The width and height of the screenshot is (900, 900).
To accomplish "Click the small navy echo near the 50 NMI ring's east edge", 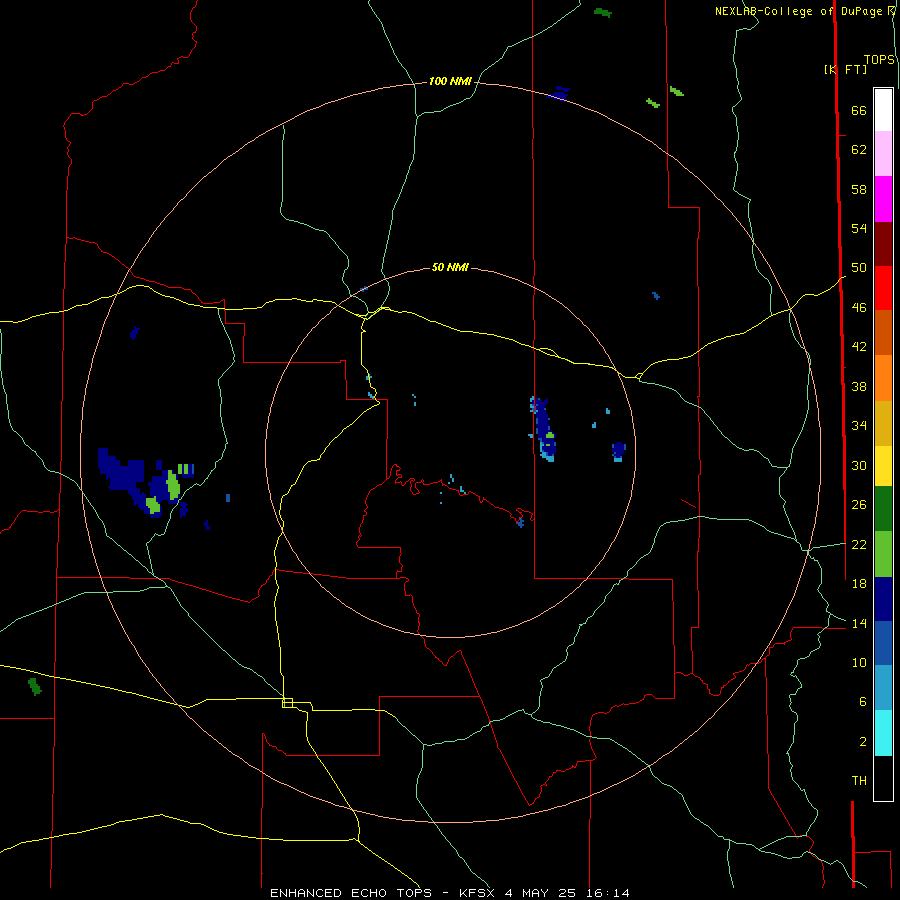I will point(618,451).
